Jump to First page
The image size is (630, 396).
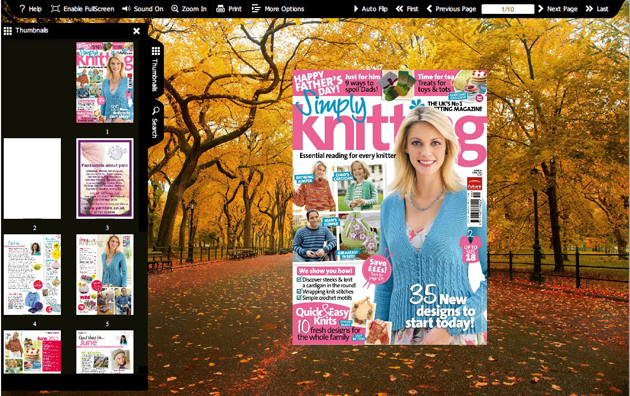coord(407,9)
